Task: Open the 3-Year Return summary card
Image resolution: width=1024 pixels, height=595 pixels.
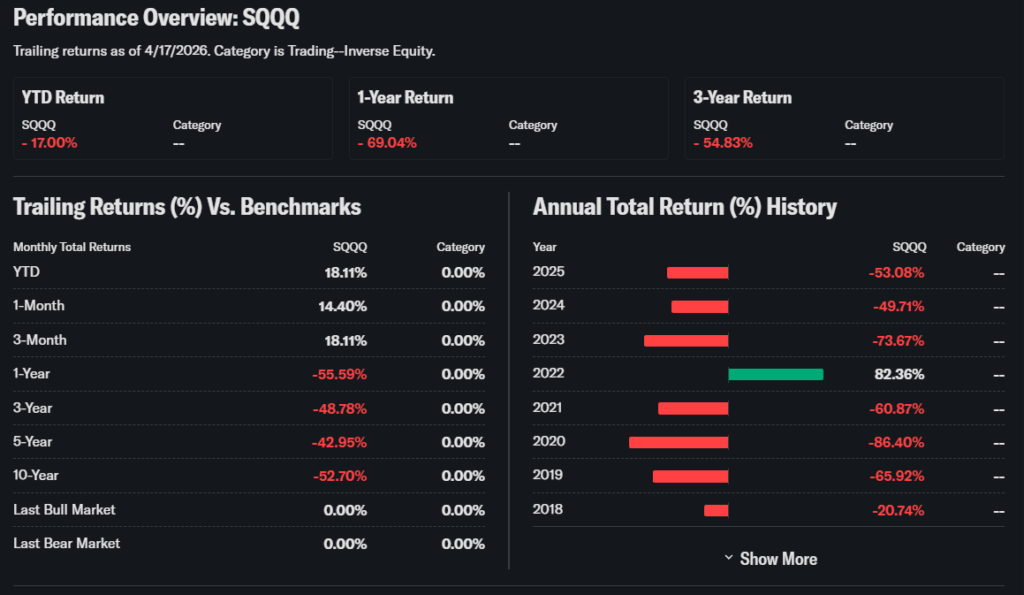Action: pyautogui.click(x=844, y=118)
